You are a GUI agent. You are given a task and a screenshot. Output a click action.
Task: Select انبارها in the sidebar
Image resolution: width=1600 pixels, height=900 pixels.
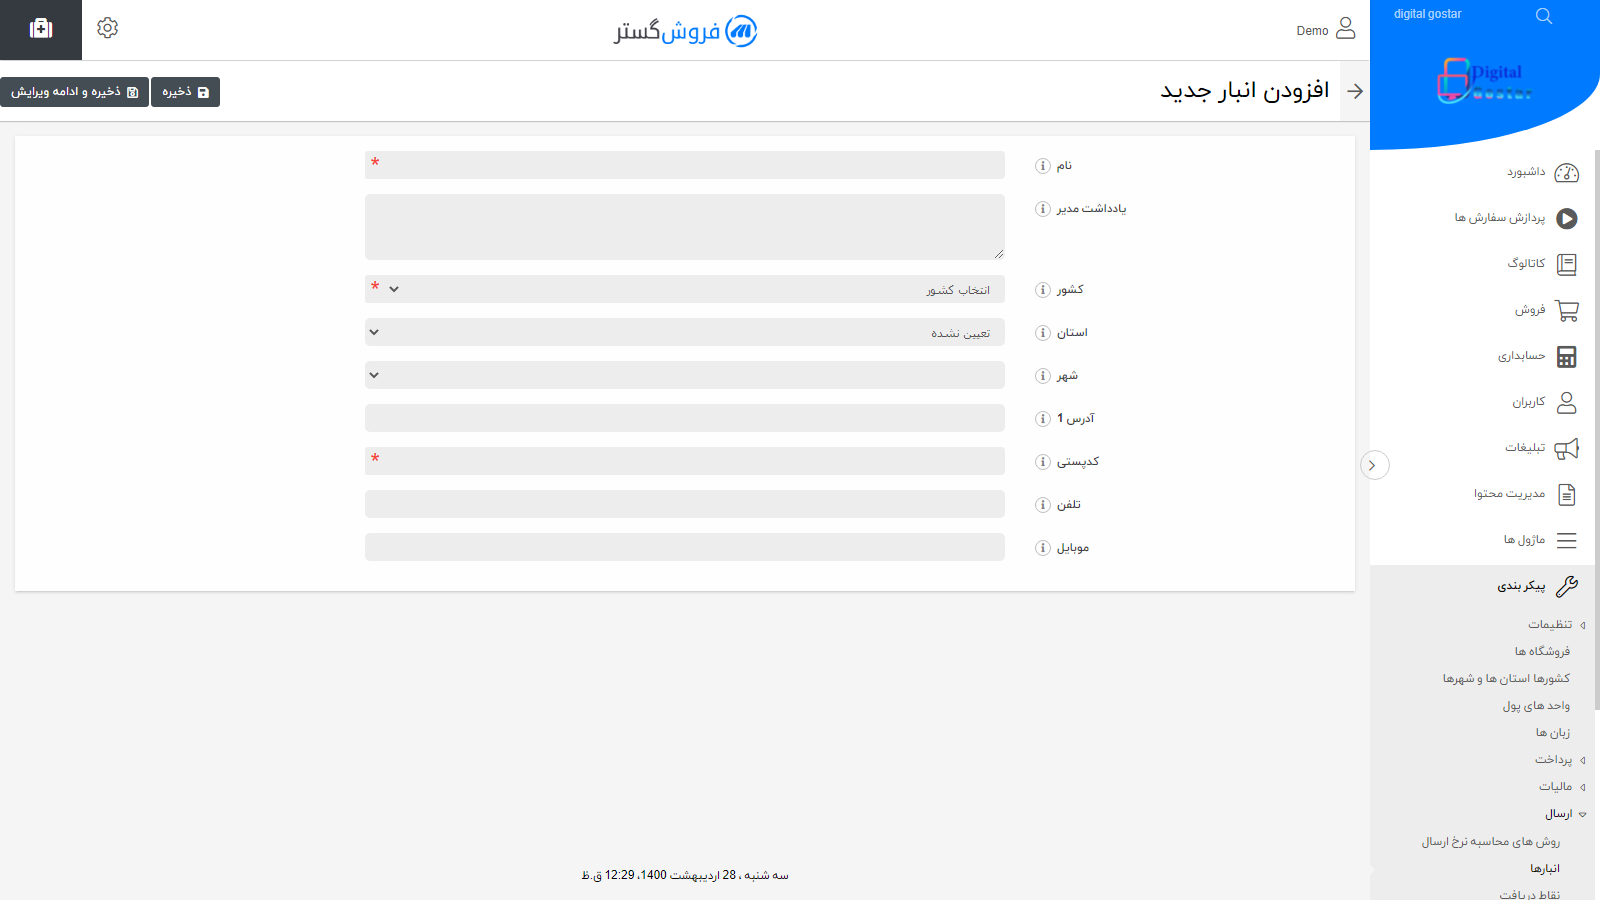pos(1544,869)
